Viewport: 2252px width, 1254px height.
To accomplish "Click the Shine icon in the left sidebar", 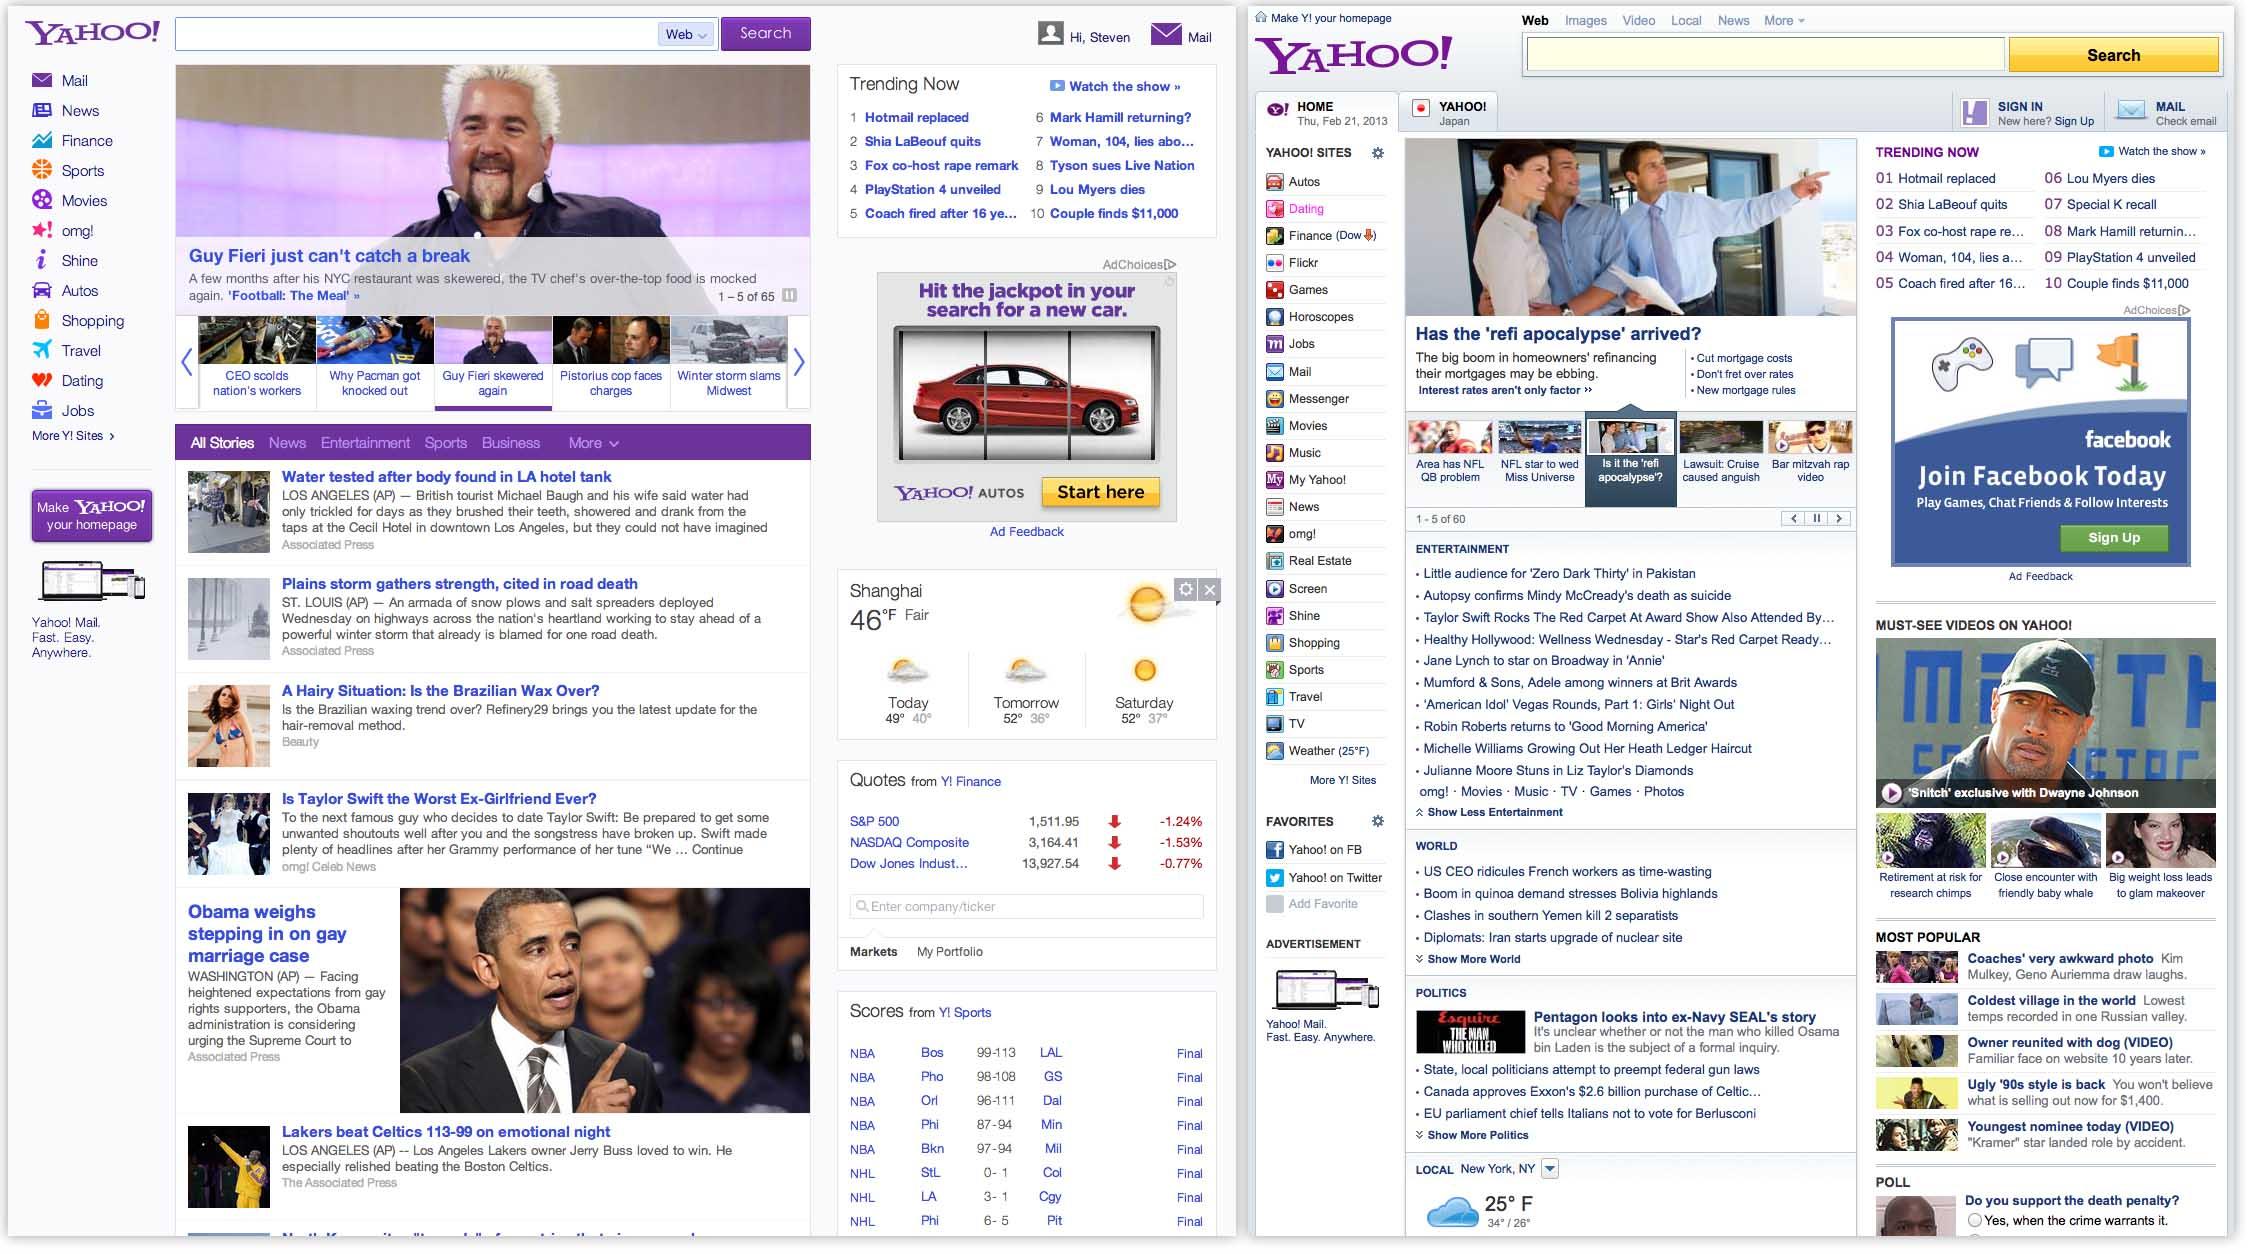I will coord(42,260).
